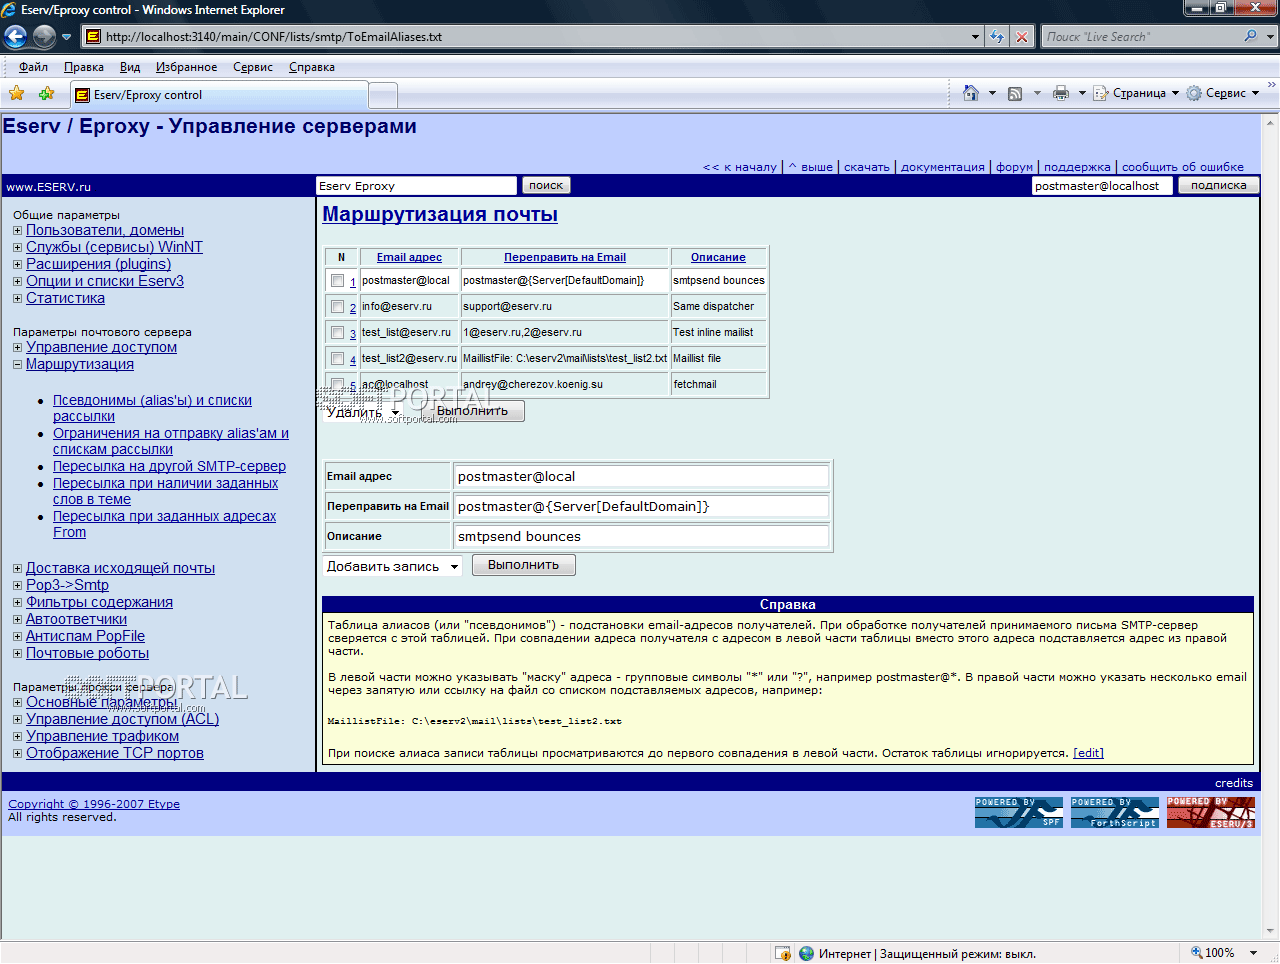Click the SPF powered-by badge

1019,812
